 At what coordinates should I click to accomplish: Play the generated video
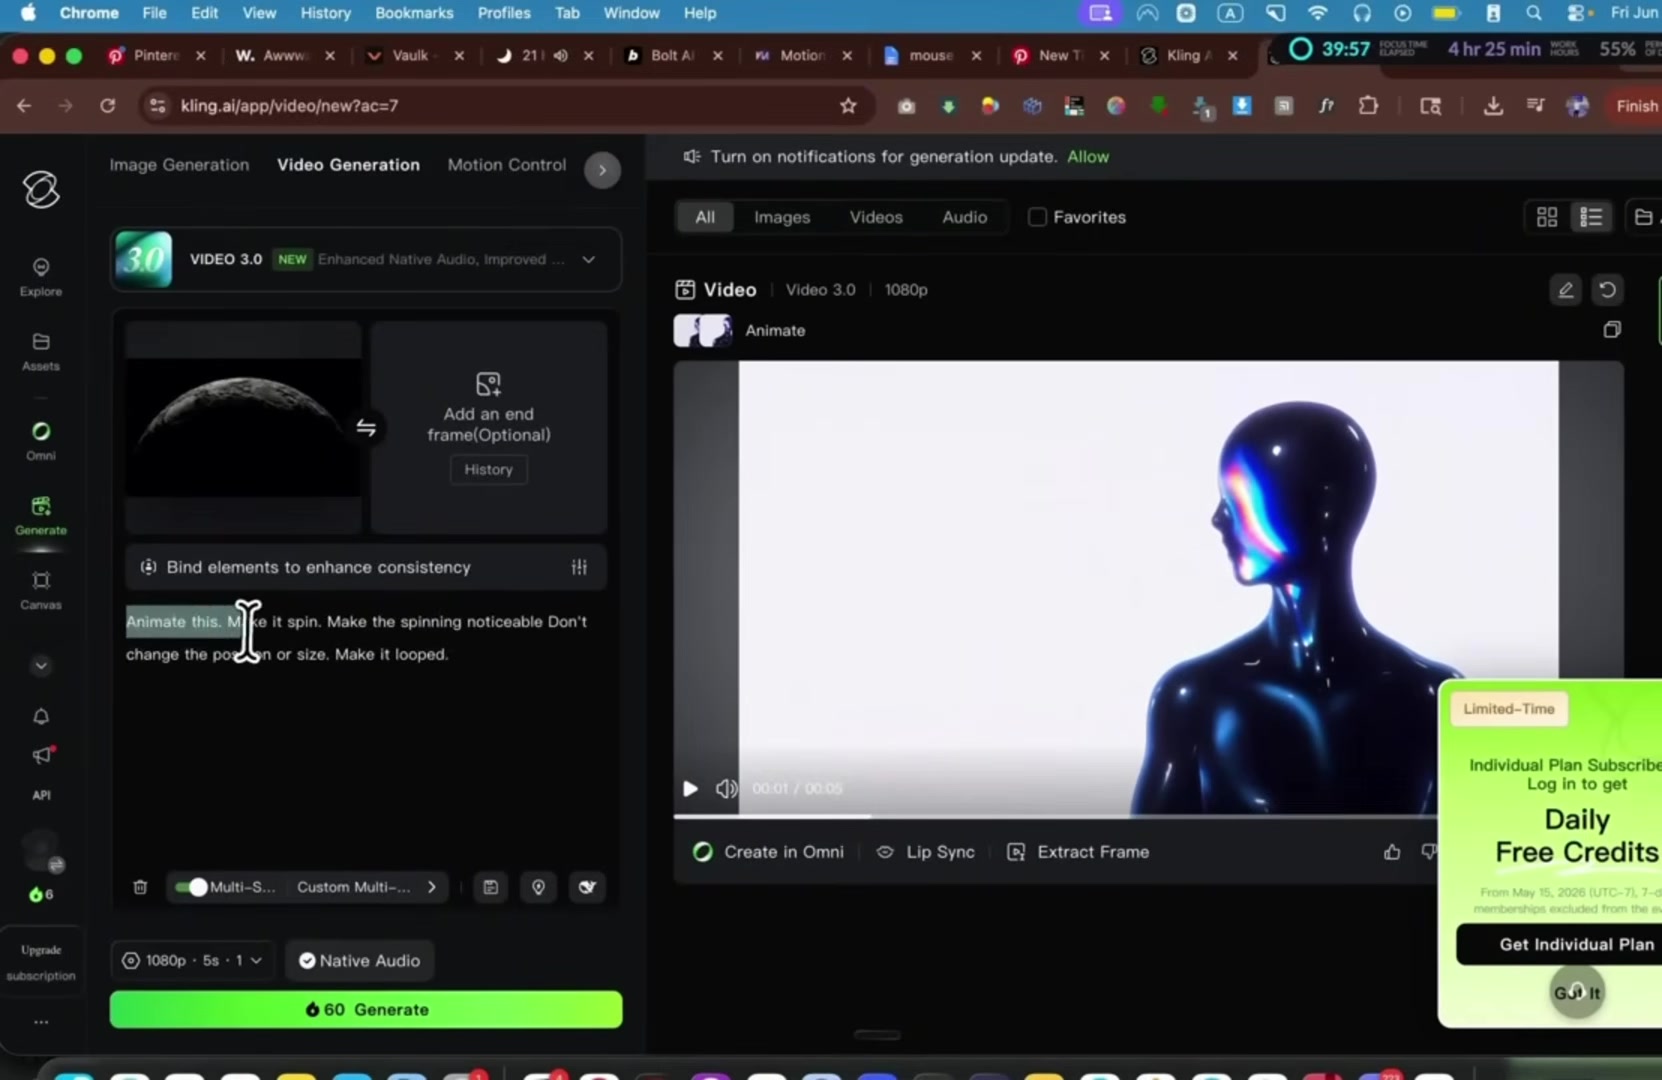point(690,788)
